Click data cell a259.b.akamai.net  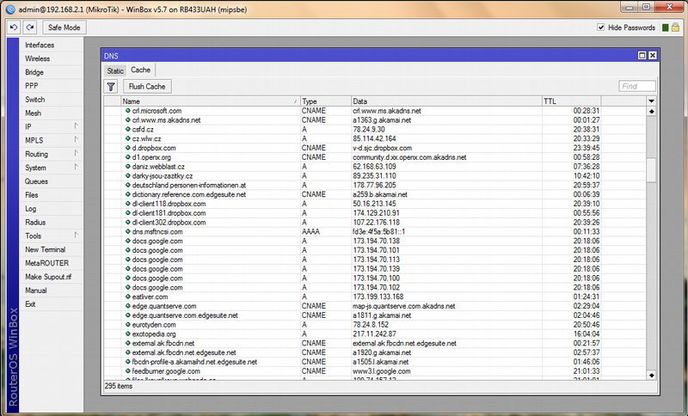coord(380,194)
